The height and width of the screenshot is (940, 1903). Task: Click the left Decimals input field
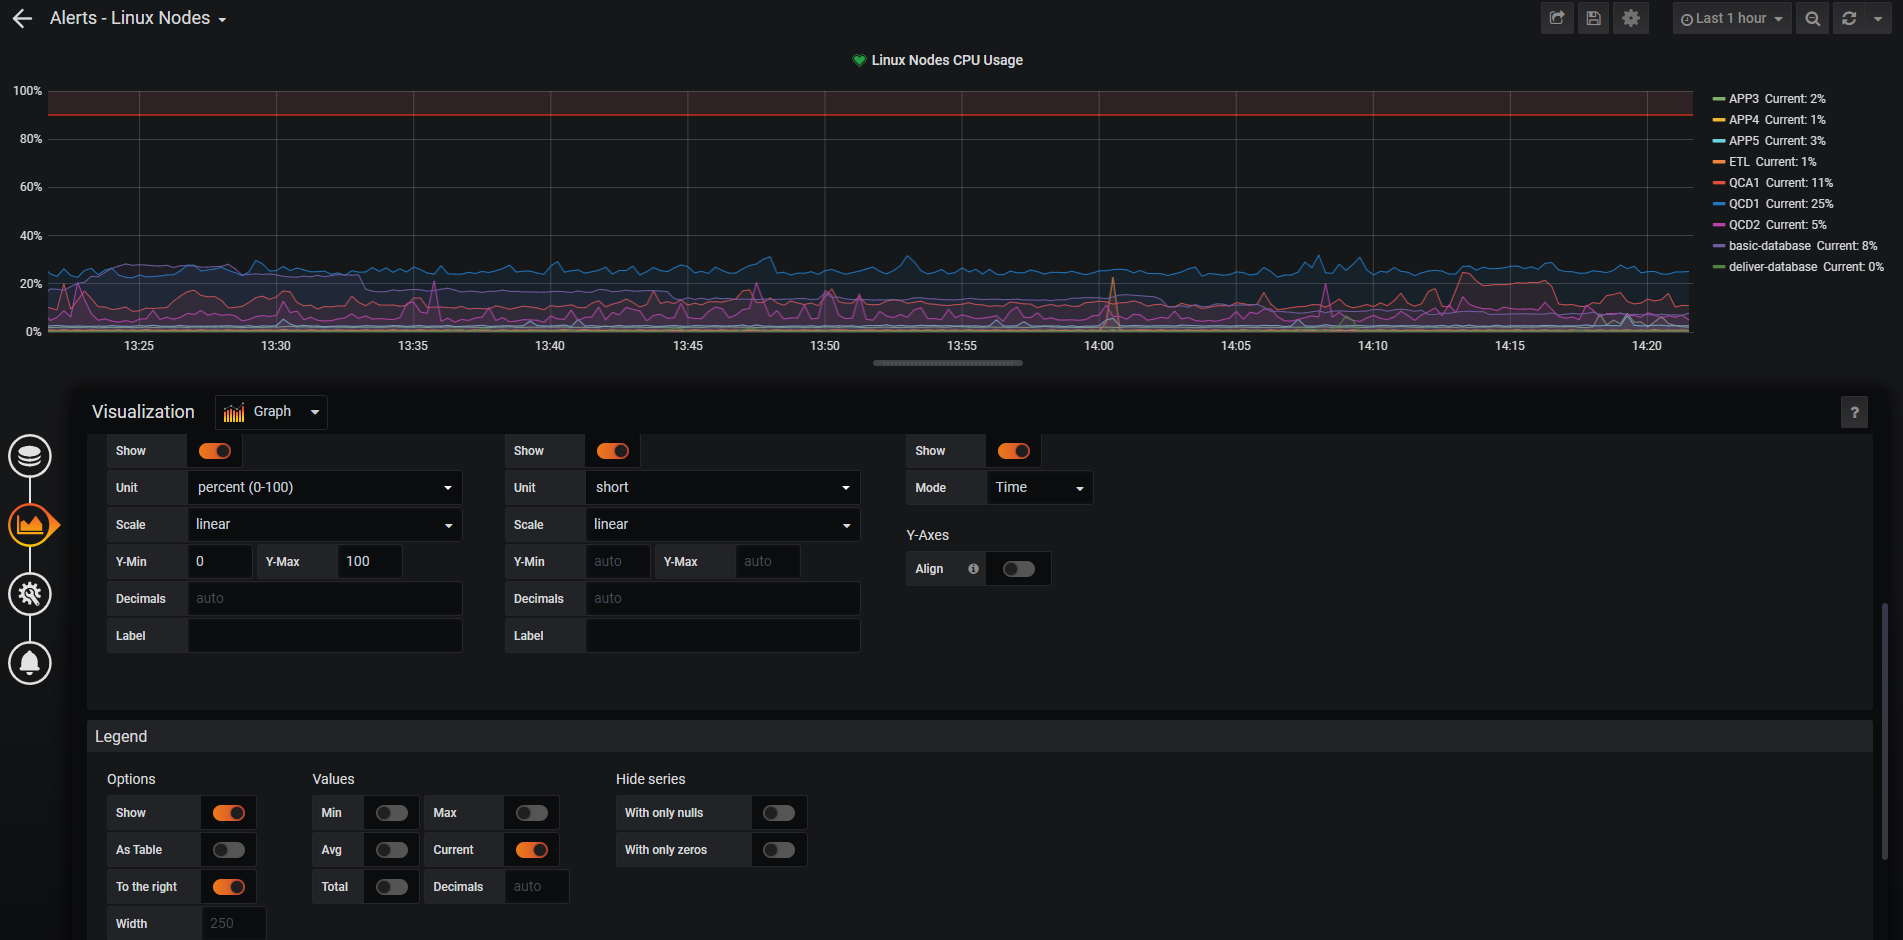click(x=325, y=599)
